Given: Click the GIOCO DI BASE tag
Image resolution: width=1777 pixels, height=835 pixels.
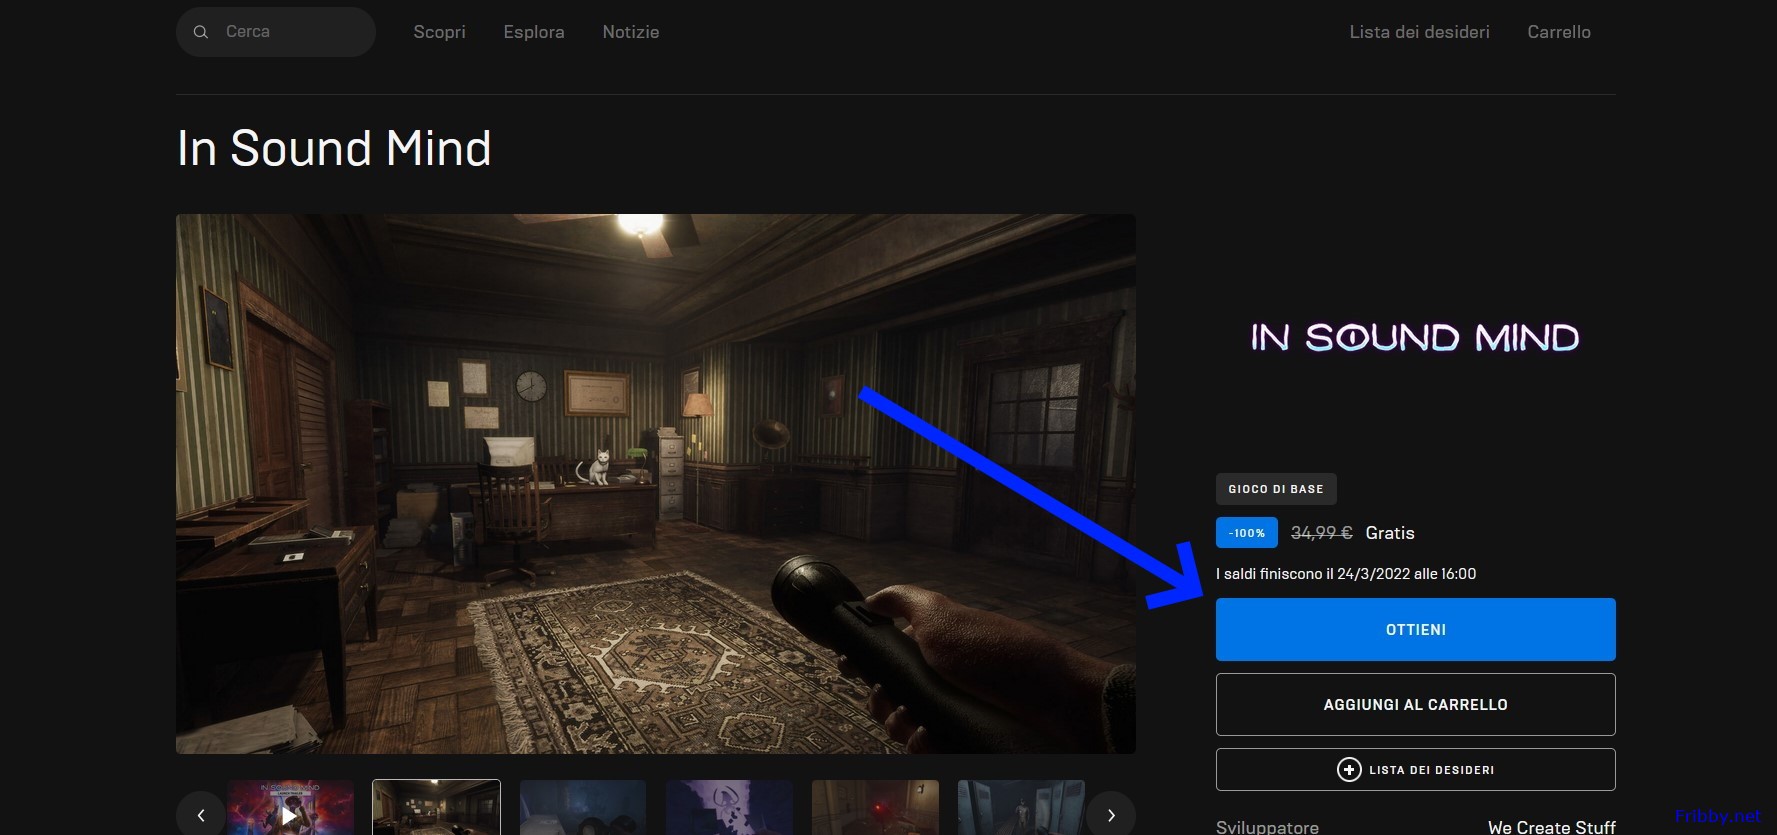Looking at the screenshot, I should point(1276,489).
